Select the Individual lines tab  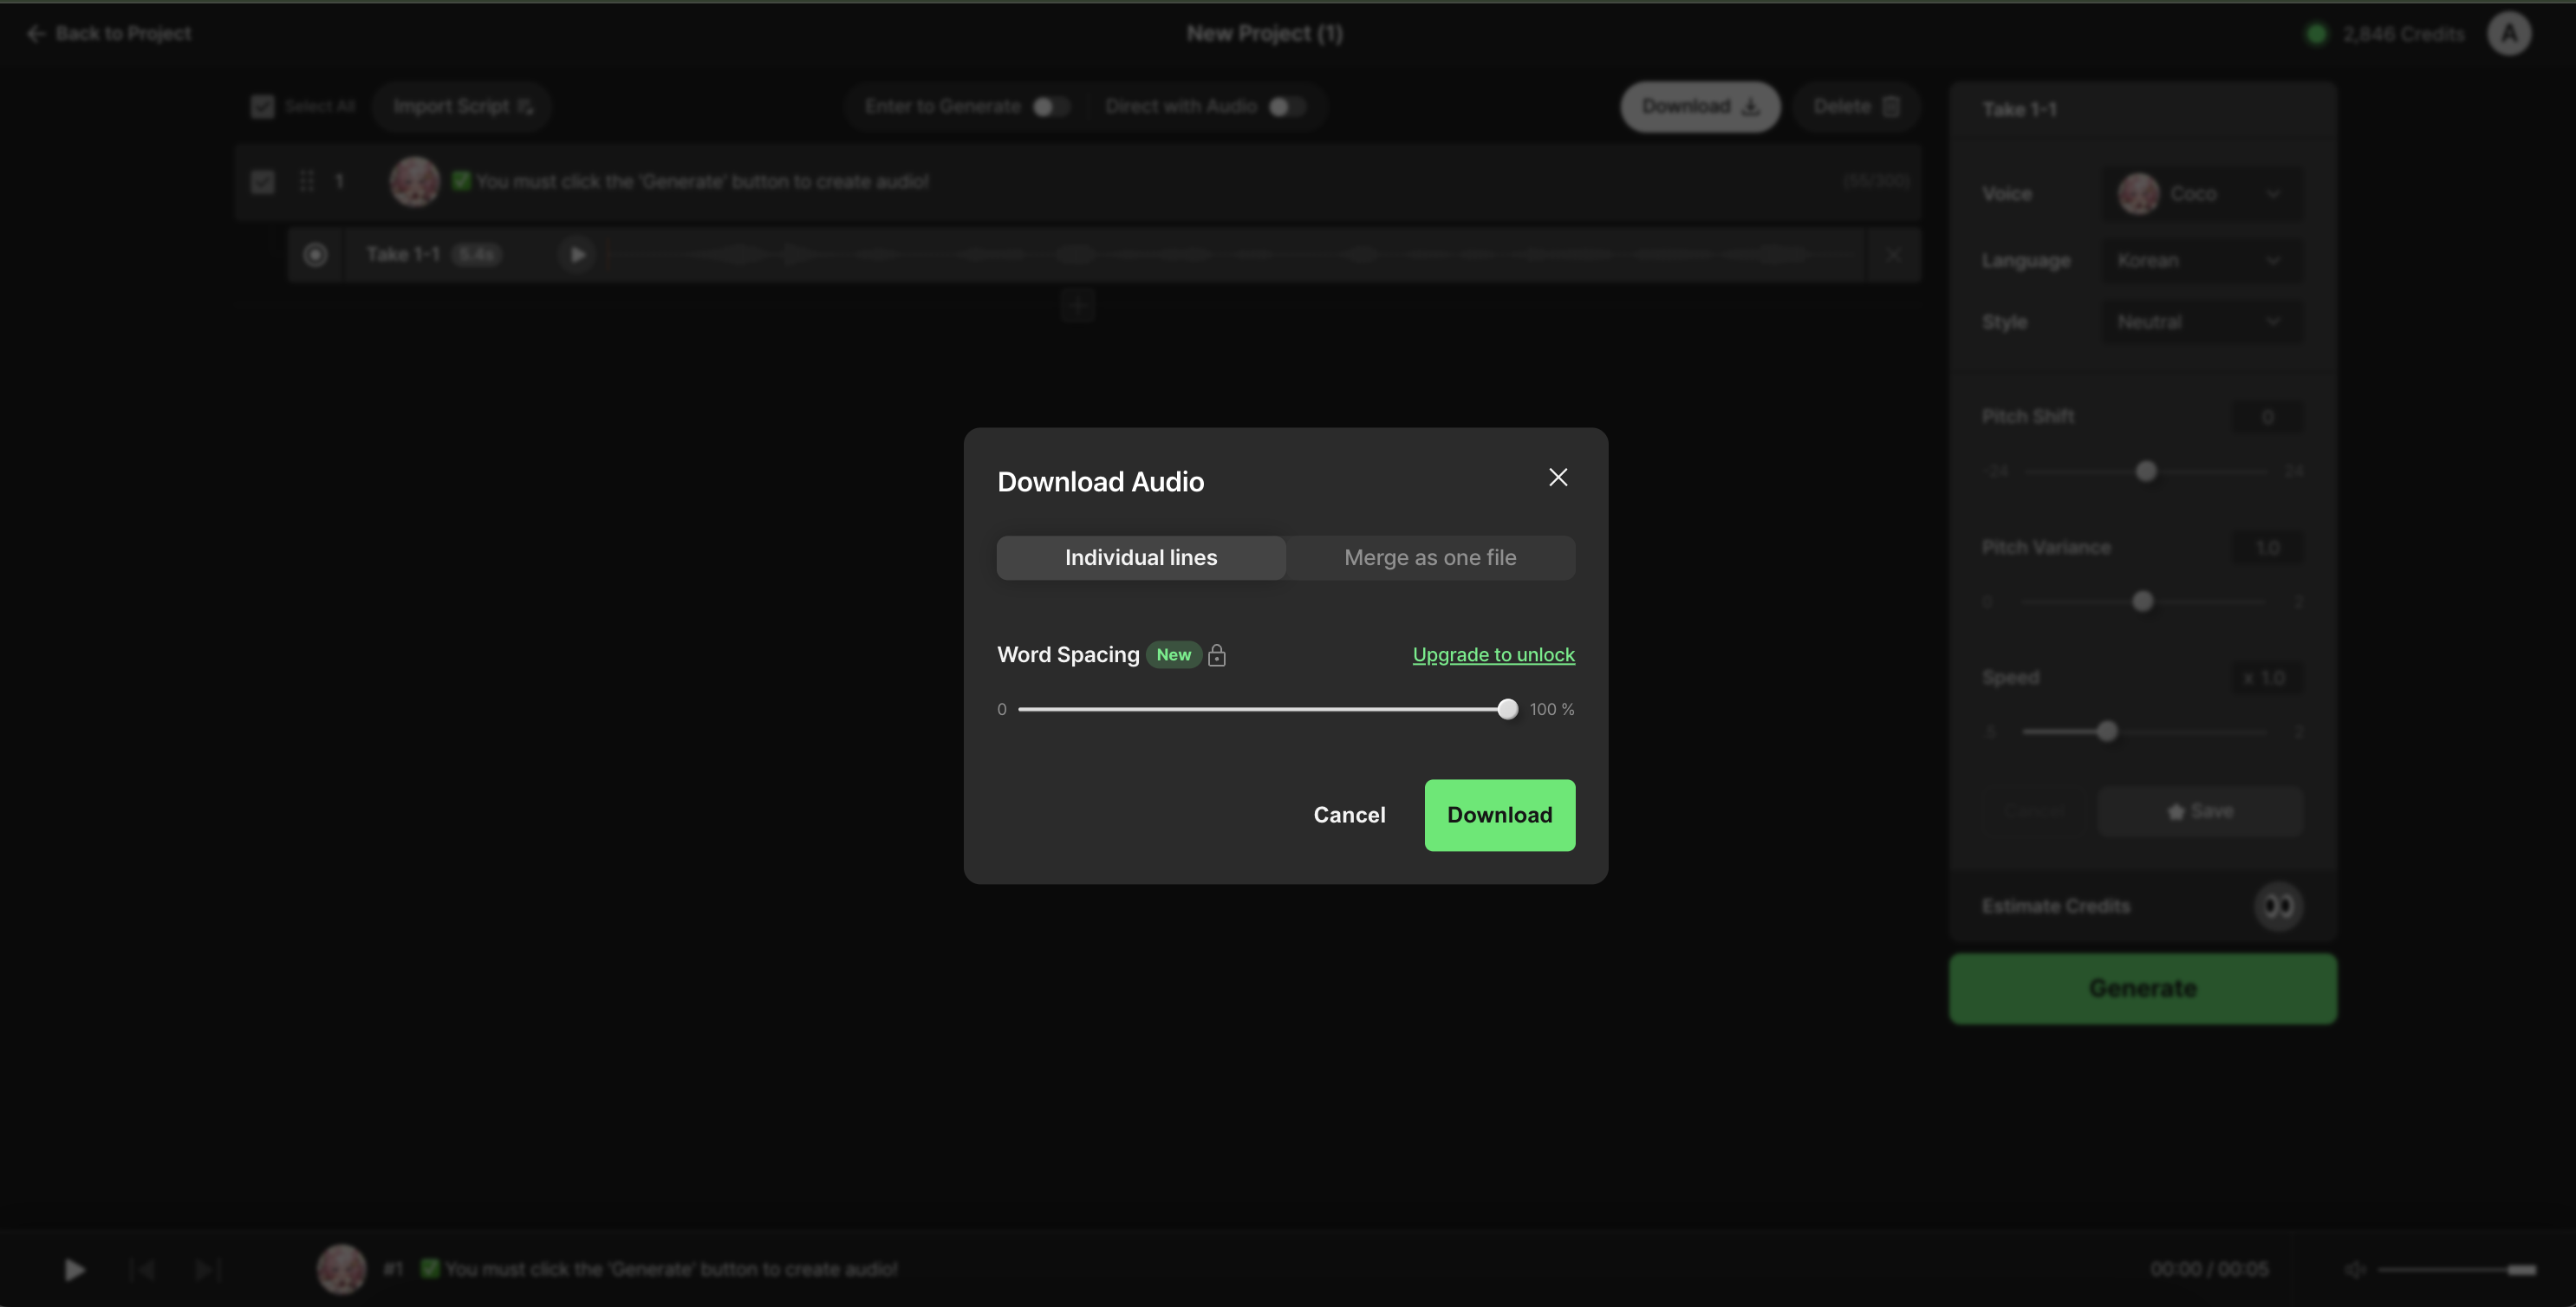point(1141,558)
